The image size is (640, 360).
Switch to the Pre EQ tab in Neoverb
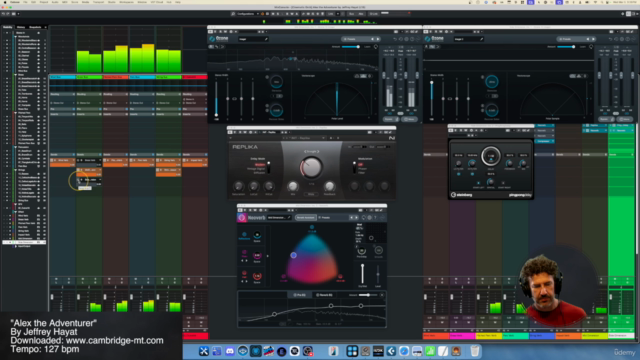tap(300, 295)
